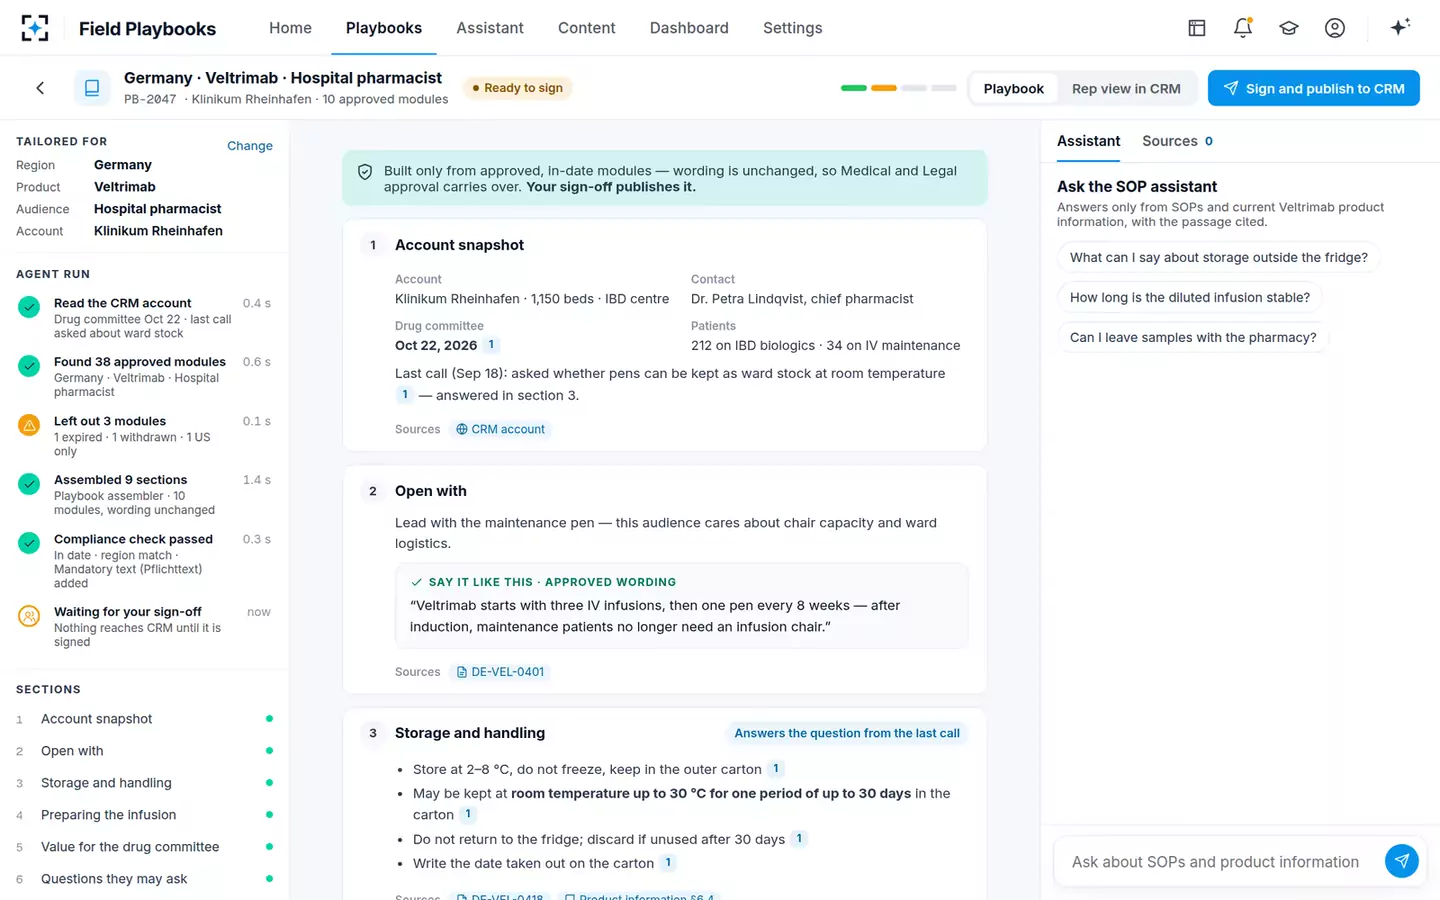Click the four-segment sign-off progress indicator
This screenshot has height=900, width=1440.
899,88
